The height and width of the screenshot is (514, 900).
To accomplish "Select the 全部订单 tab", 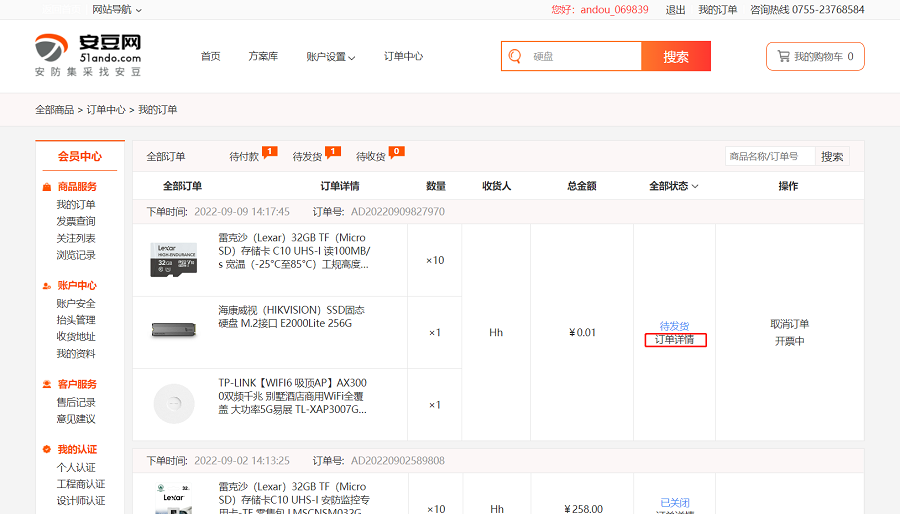I will [165, 157].
